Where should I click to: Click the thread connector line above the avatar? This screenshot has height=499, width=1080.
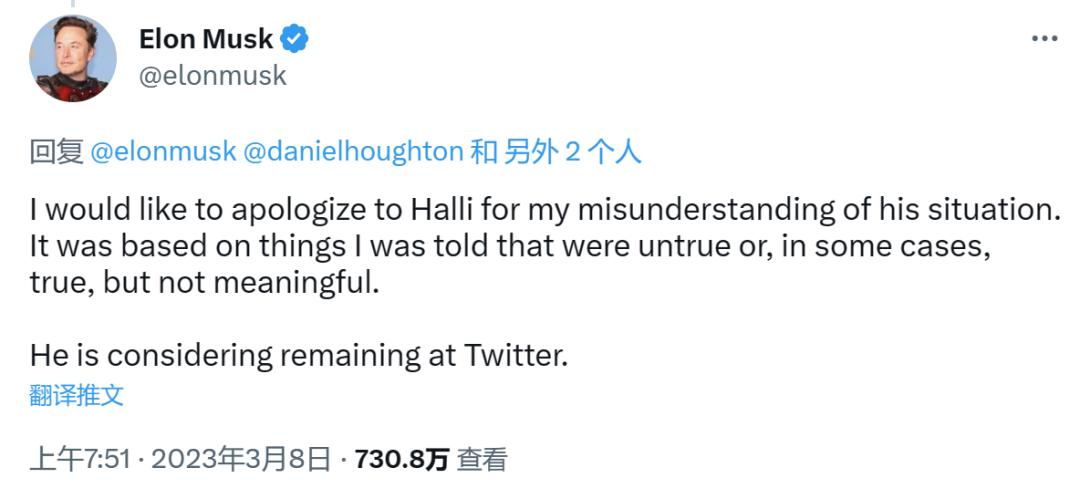click(73, 5)
